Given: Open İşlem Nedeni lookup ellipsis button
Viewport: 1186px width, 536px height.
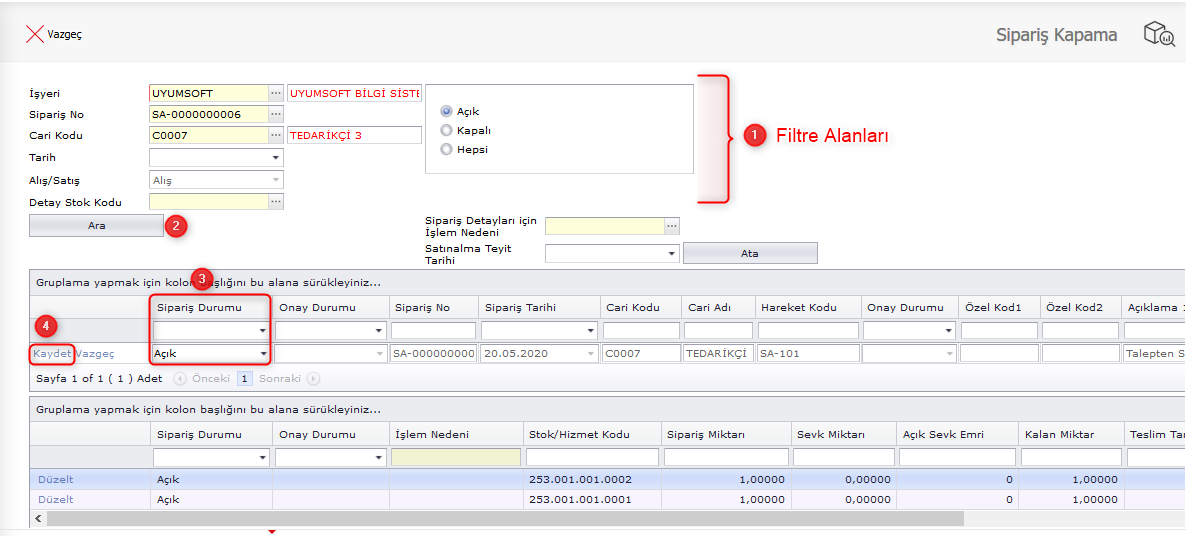Looking at the screenshot, I should point(672,226).
